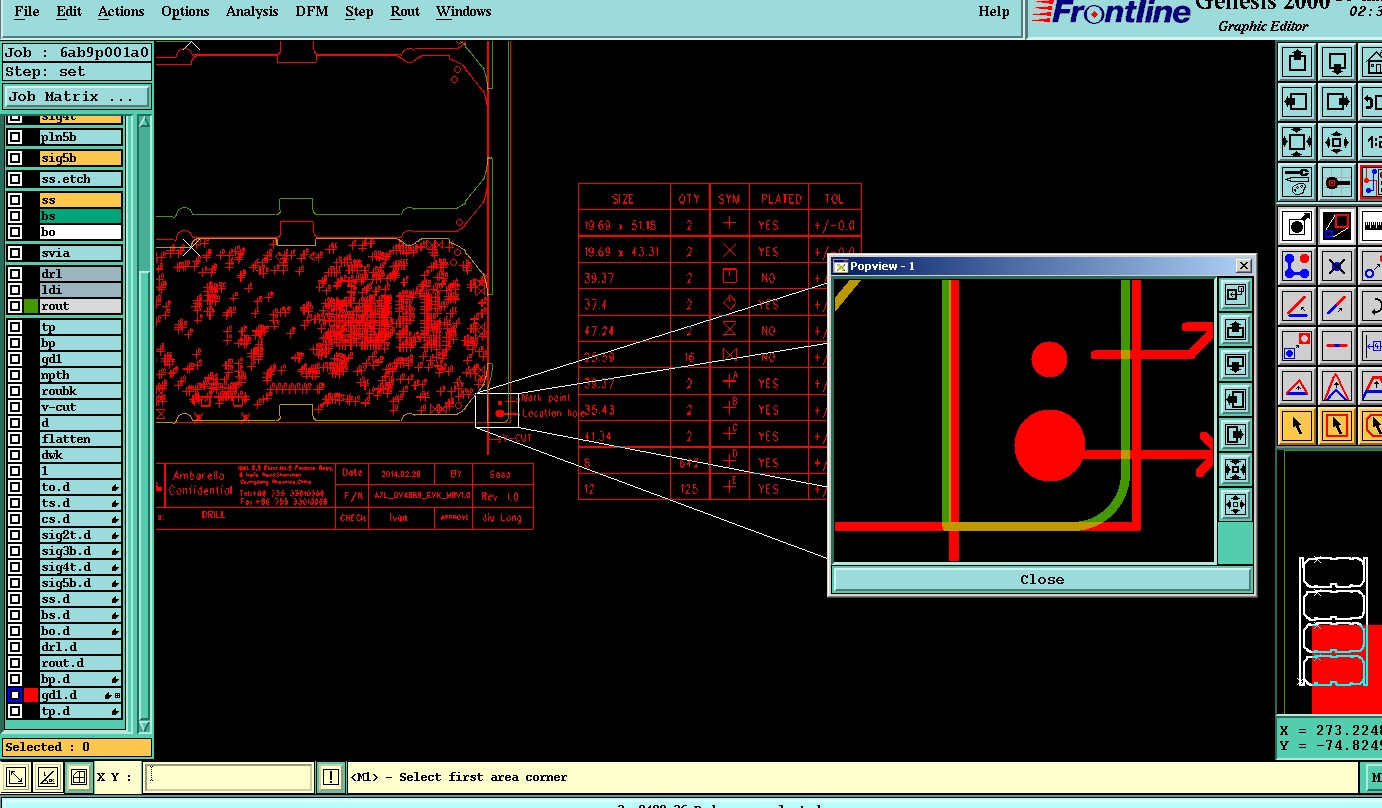Click the pan down view icon
1382x808 pixels.
pos(1338,62)
